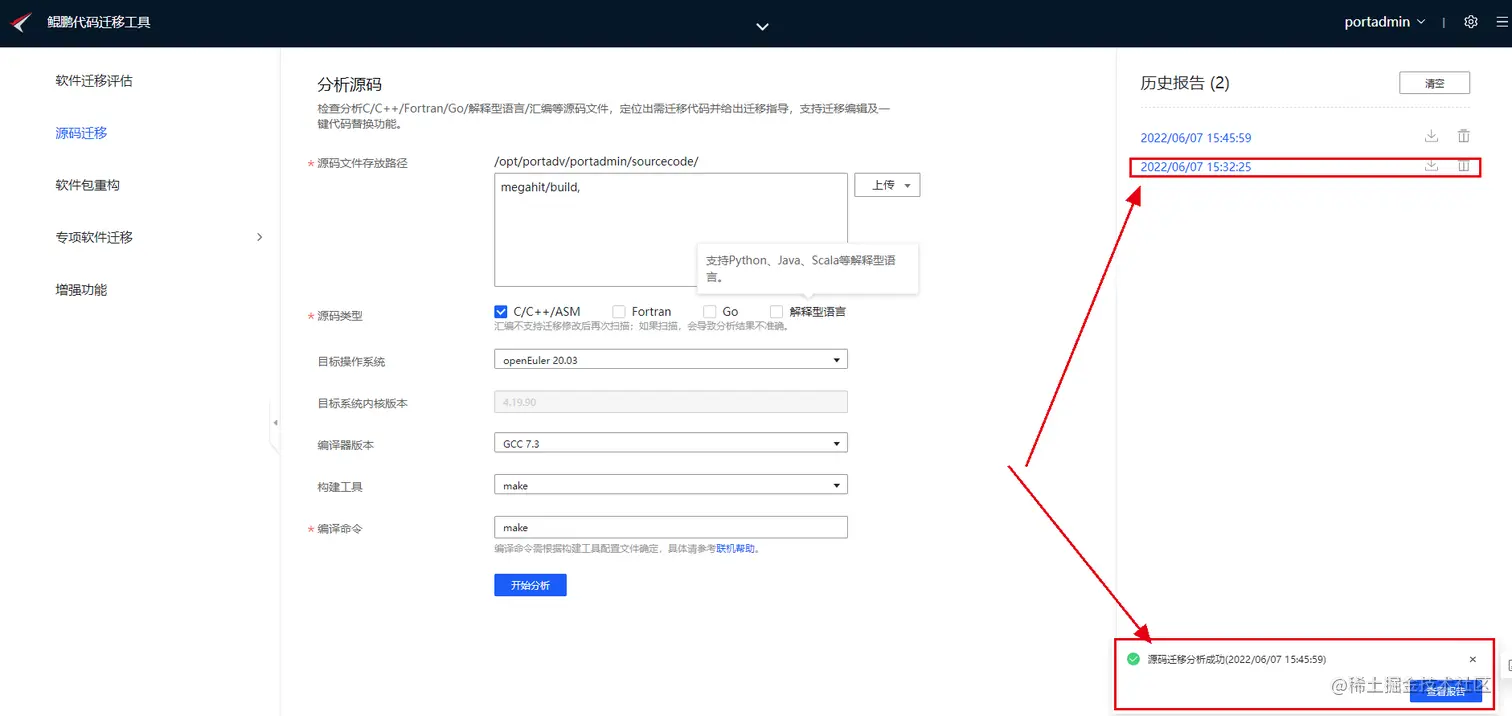Close the analysis success notification
The height and width of the screenshot is (716, 1512).
[x=1472, y=660]
